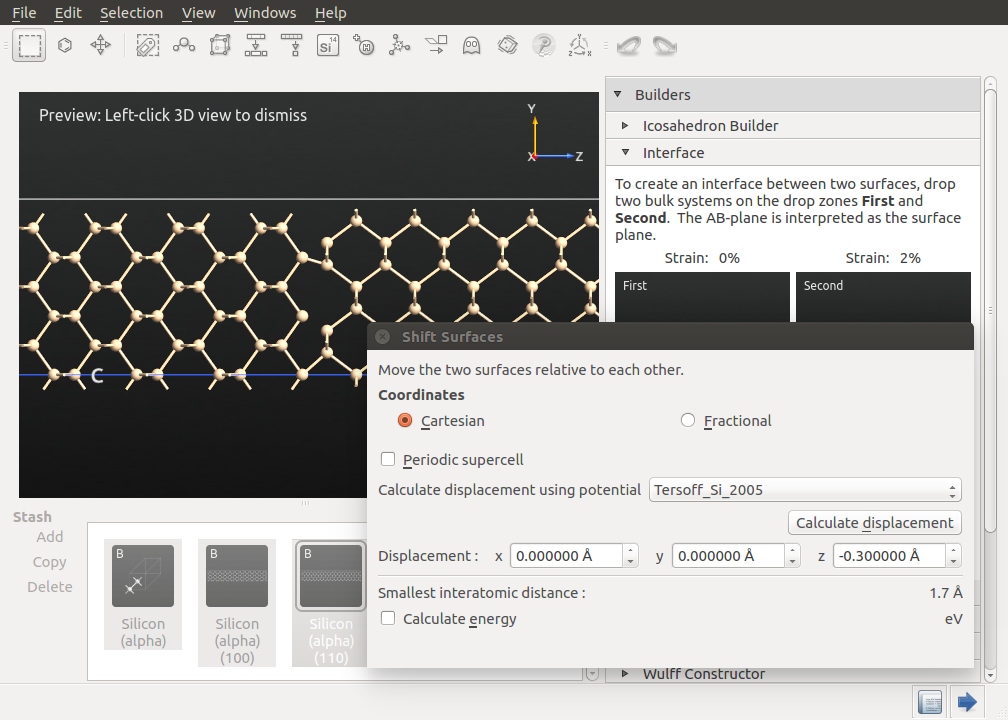Click the z displacement input field

889,555
